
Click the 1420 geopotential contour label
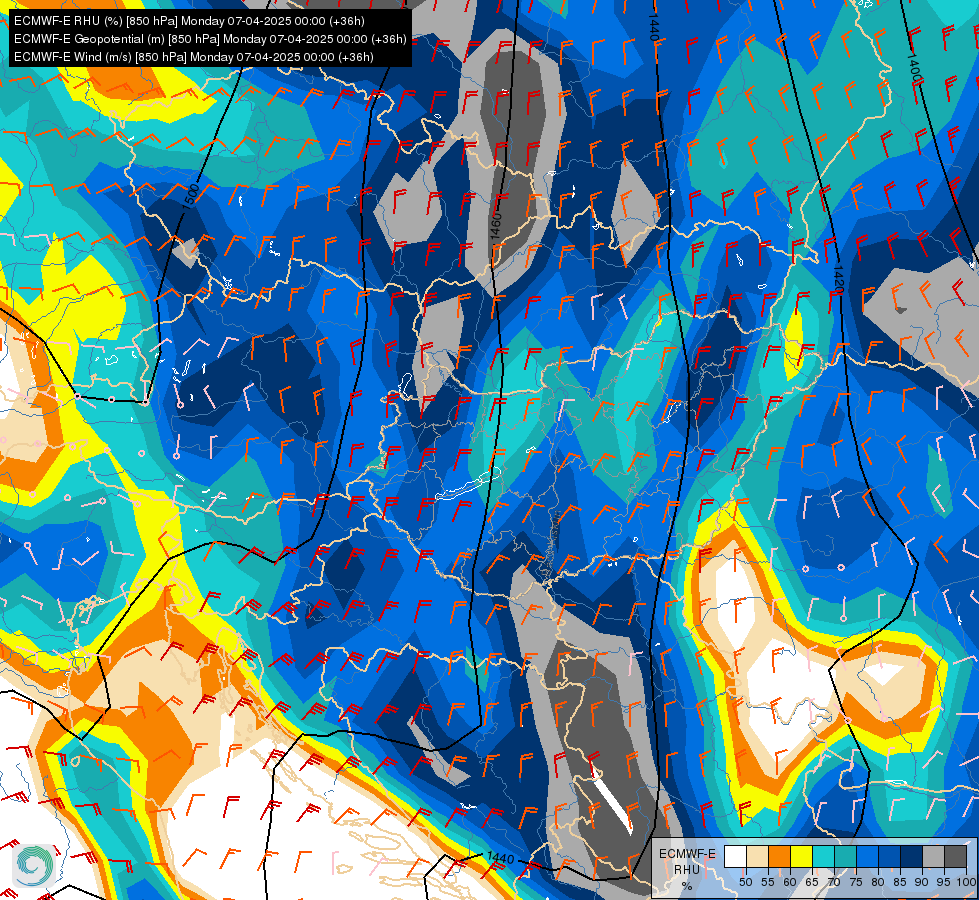pyautogui.click(x=838, y=279)
